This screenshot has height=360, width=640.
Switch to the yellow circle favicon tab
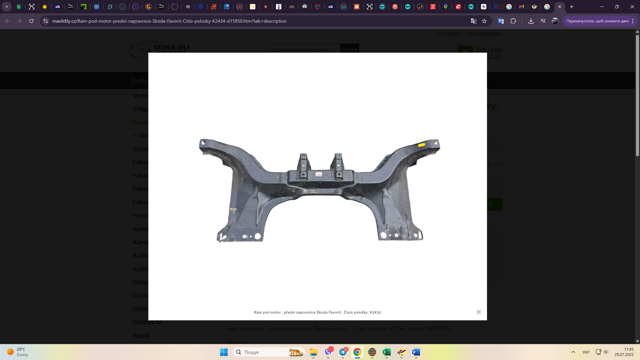(x=44, y=7)
